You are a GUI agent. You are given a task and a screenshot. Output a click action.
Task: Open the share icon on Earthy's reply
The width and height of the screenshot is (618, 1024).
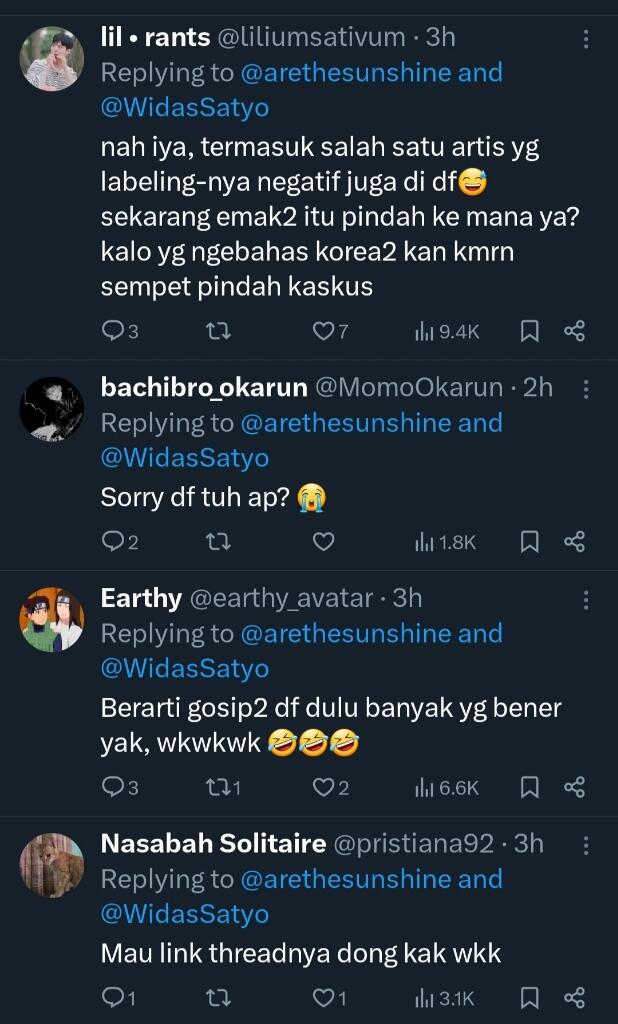(577, 787)
